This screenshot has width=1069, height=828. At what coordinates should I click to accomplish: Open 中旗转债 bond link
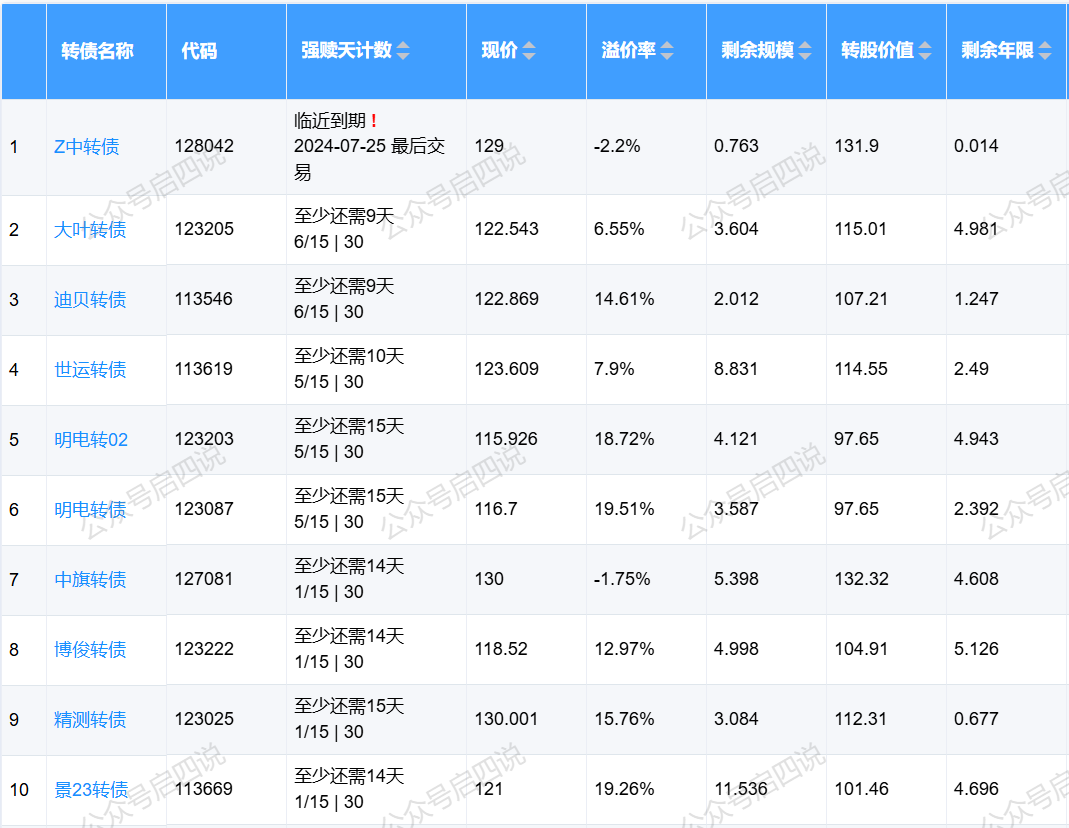tap(90, 580)
